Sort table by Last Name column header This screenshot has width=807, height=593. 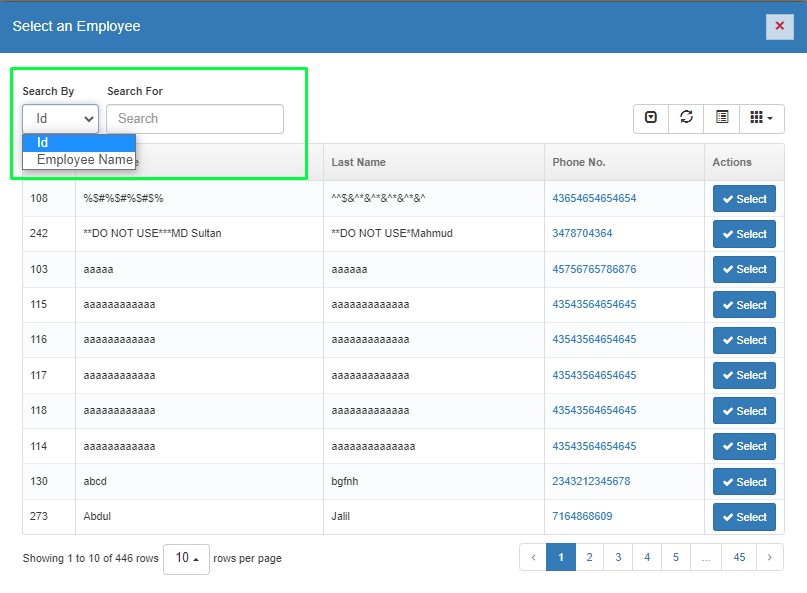pyautogui.click(x=359, y=162)
